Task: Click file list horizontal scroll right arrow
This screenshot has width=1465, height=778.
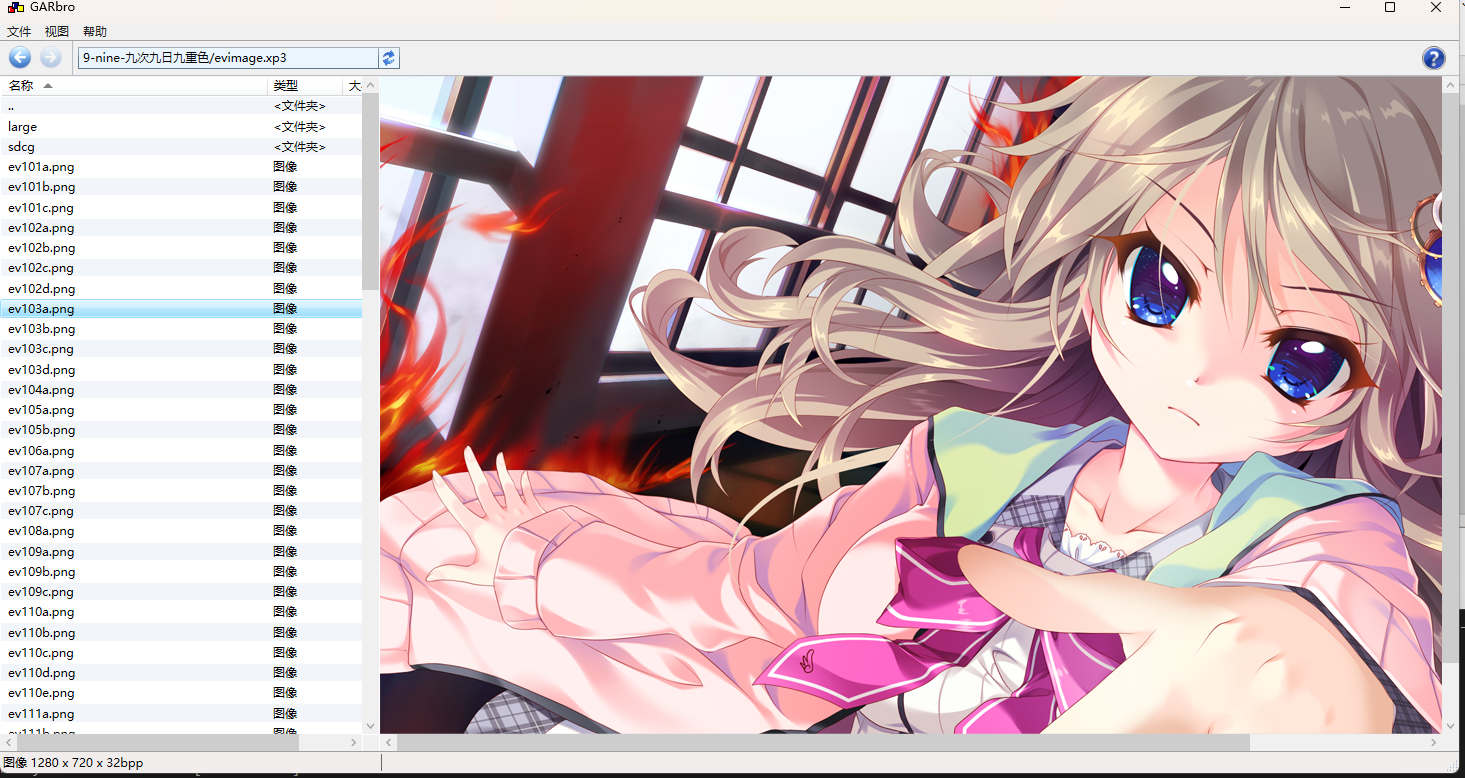Action: [x=354, y=743]
